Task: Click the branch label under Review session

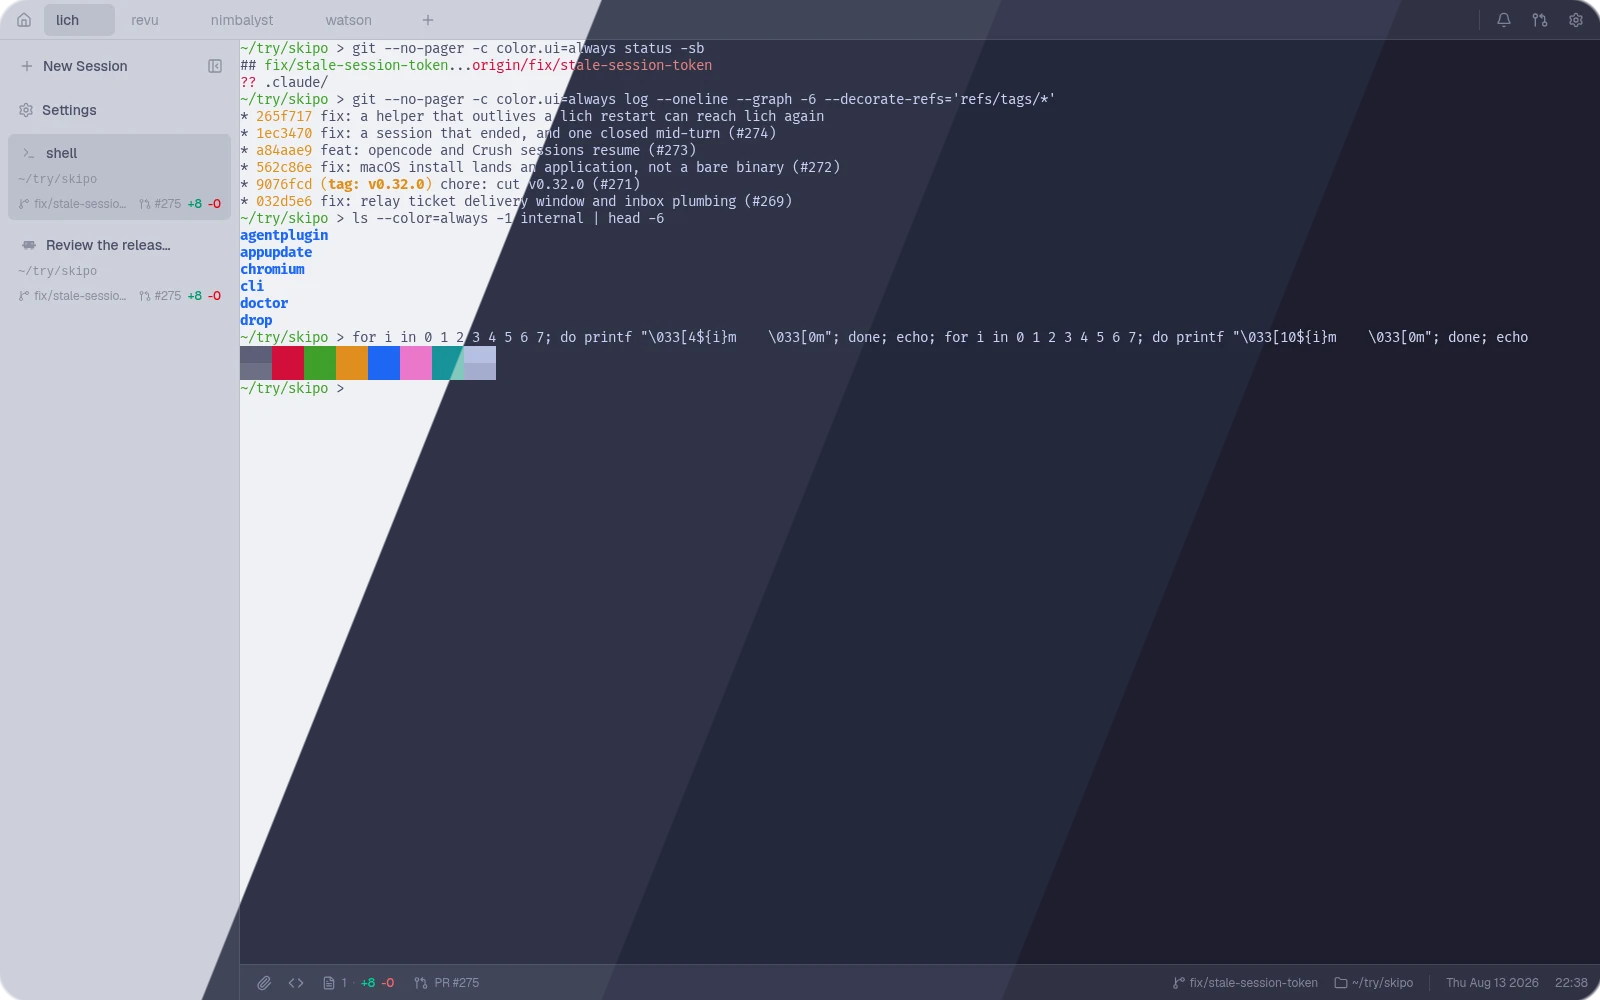Action: coord(73,296)
